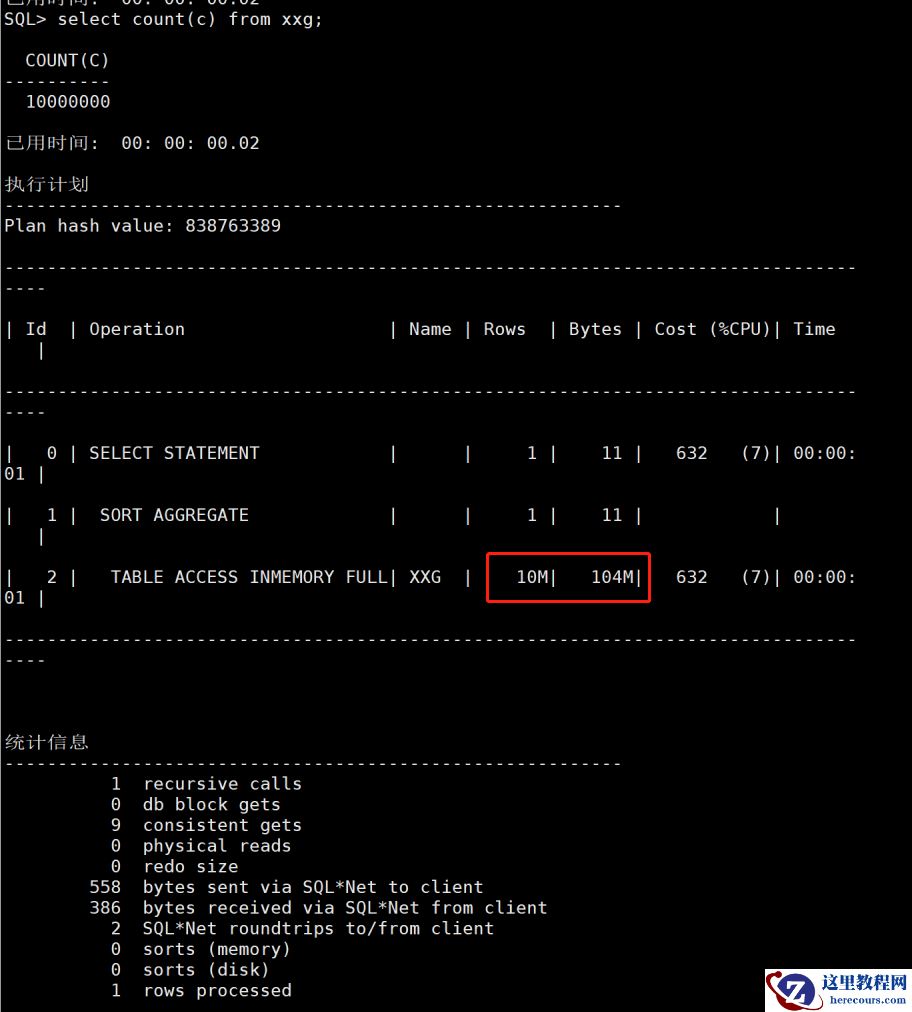Click the consistent gets statistic line

[x=207, y=825]
